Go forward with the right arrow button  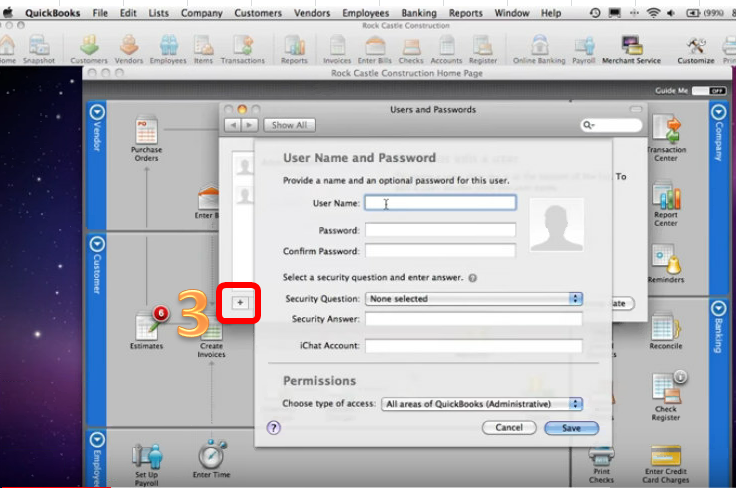tap(249, 125)
